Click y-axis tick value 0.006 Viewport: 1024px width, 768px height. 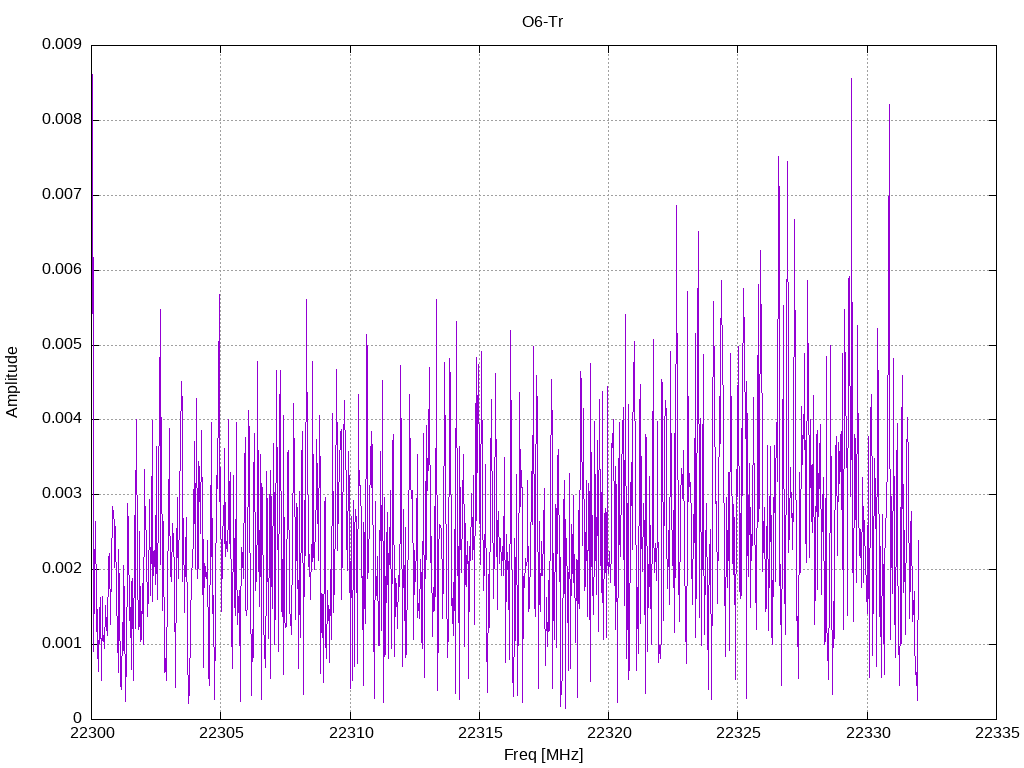(62, 269)
